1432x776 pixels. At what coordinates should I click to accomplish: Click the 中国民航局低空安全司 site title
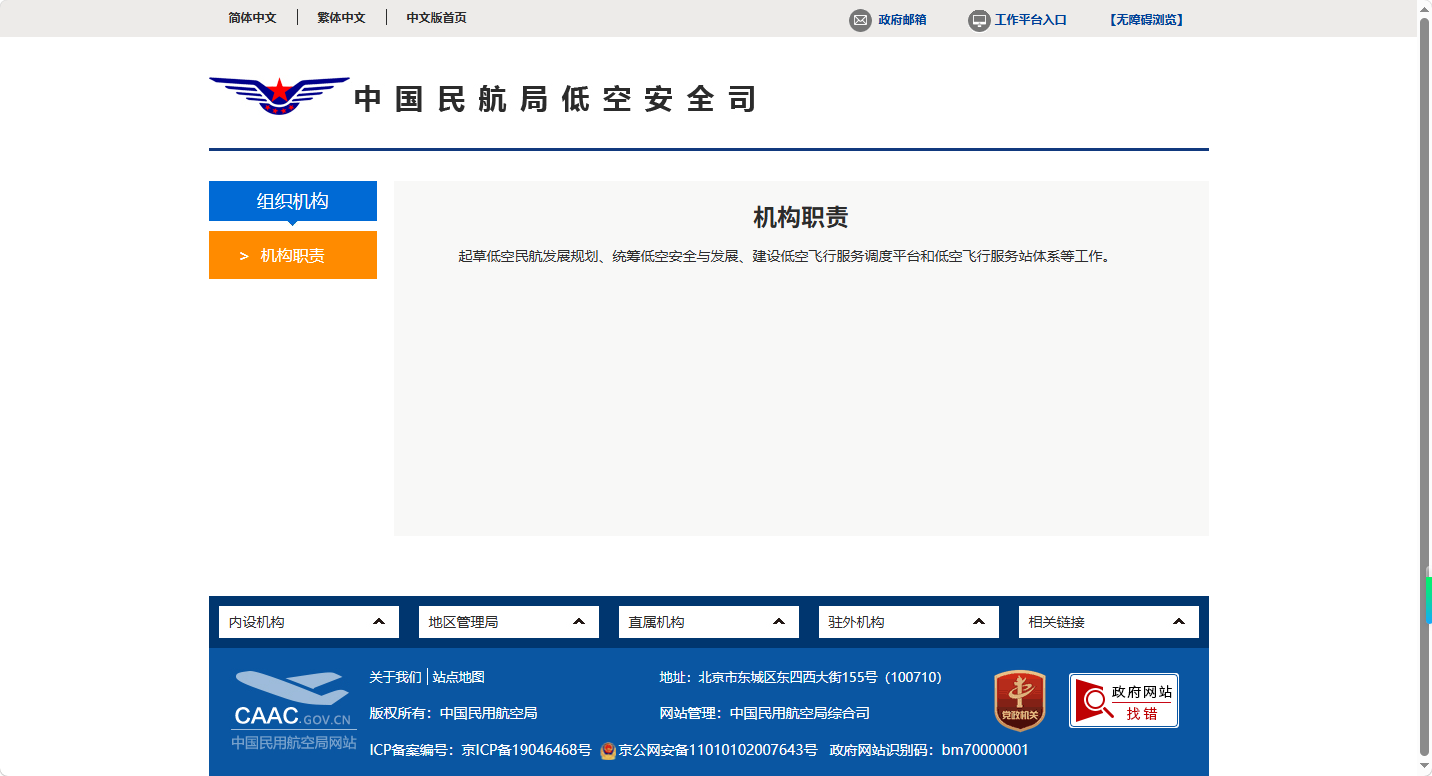point(556,99)
